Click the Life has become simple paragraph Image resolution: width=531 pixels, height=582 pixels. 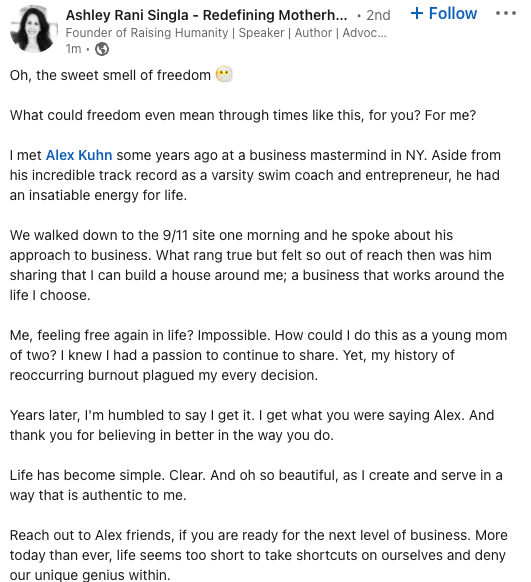pyautogui.click(x=256, y=485)
